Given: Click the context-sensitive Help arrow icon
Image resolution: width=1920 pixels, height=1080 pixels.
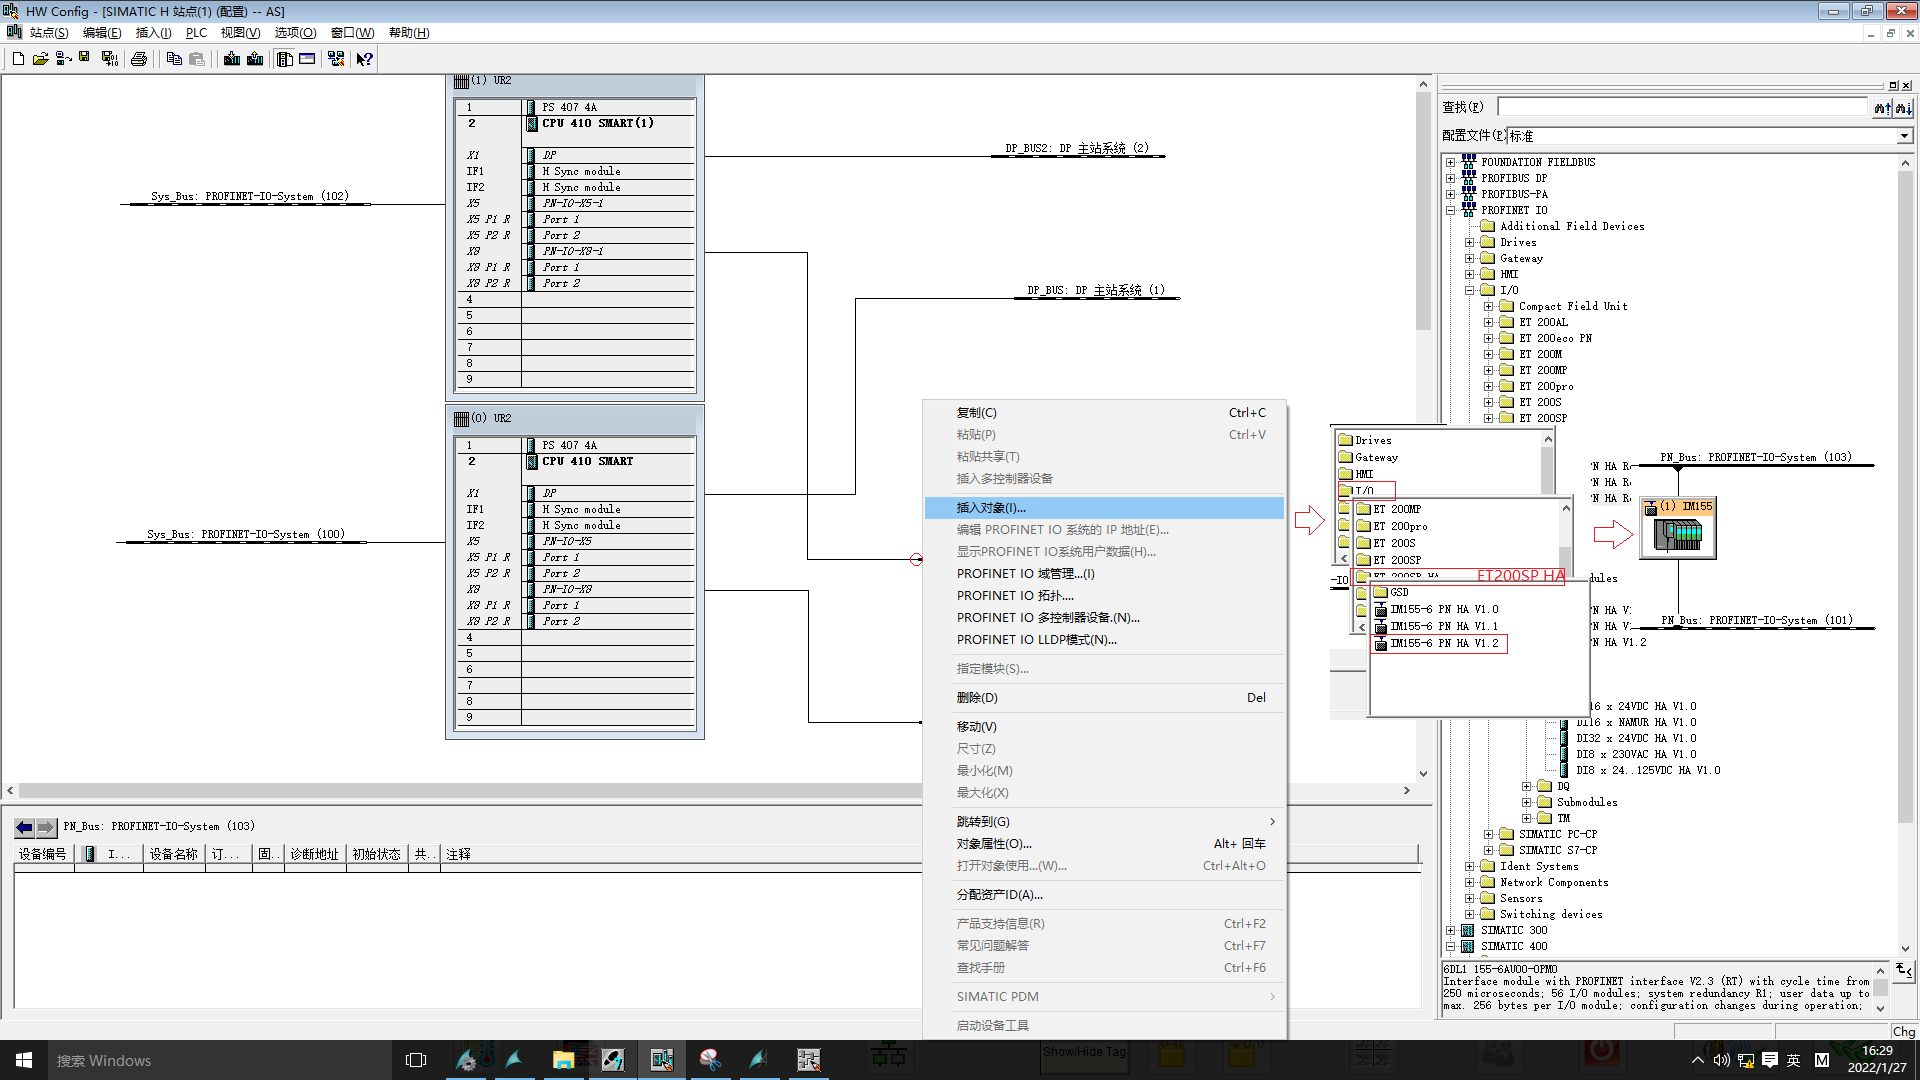Looking at the screenshot, I should 365,59.
